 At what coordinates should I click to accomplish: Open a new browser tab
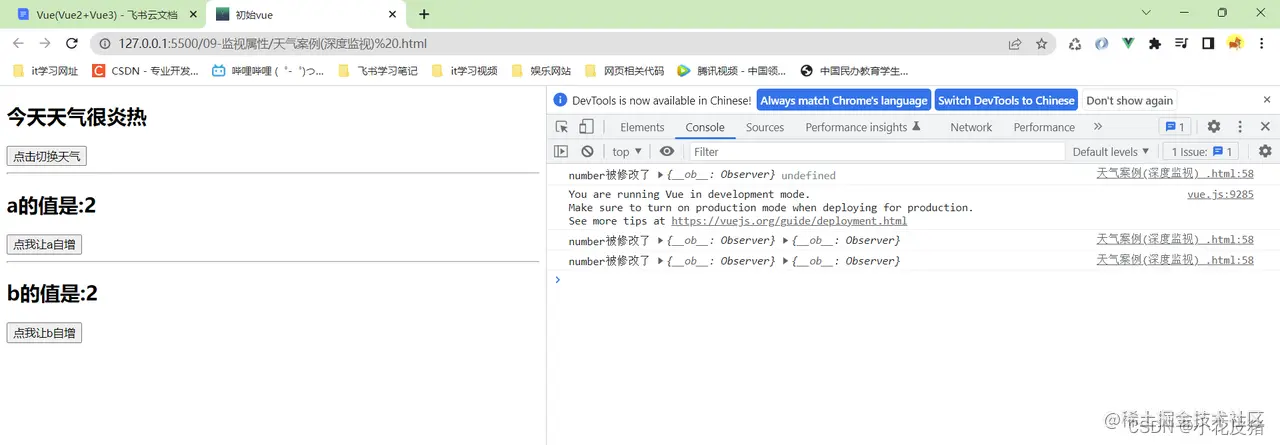[x=424, y=14]
